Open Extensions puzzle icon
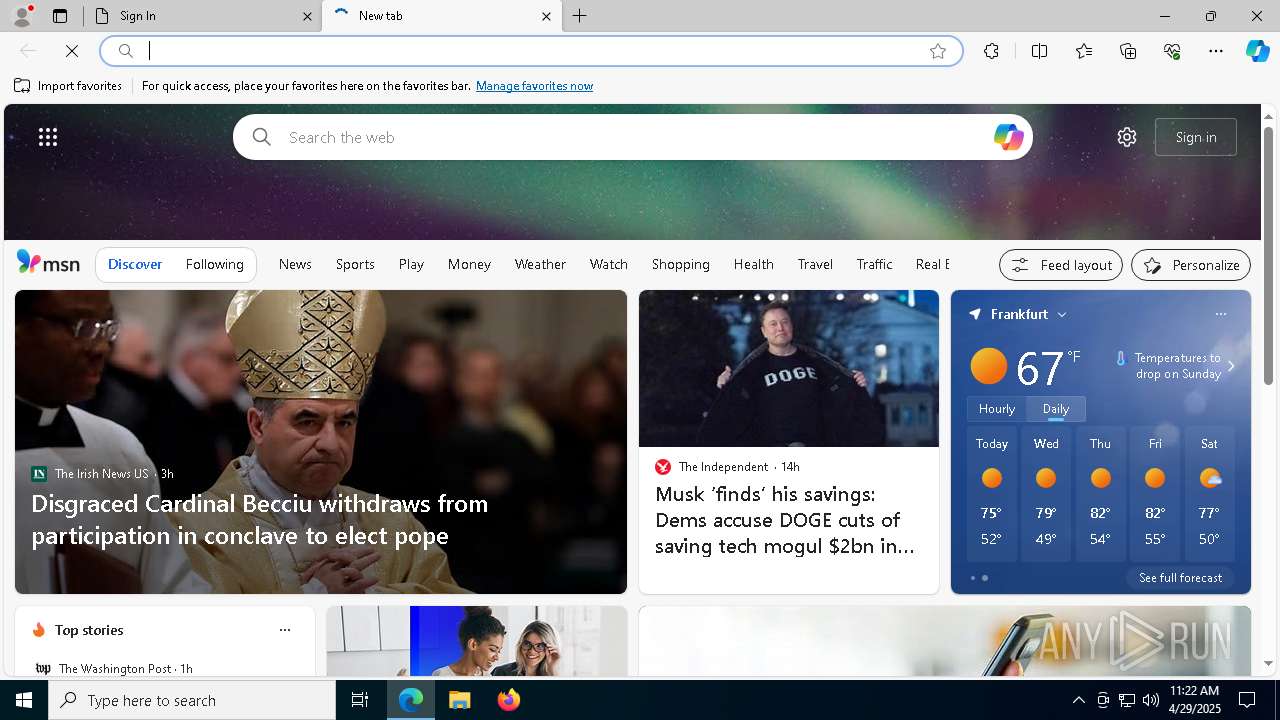Image resolution: width=1280 pixels, height=720 pixels. pos(991,51)
